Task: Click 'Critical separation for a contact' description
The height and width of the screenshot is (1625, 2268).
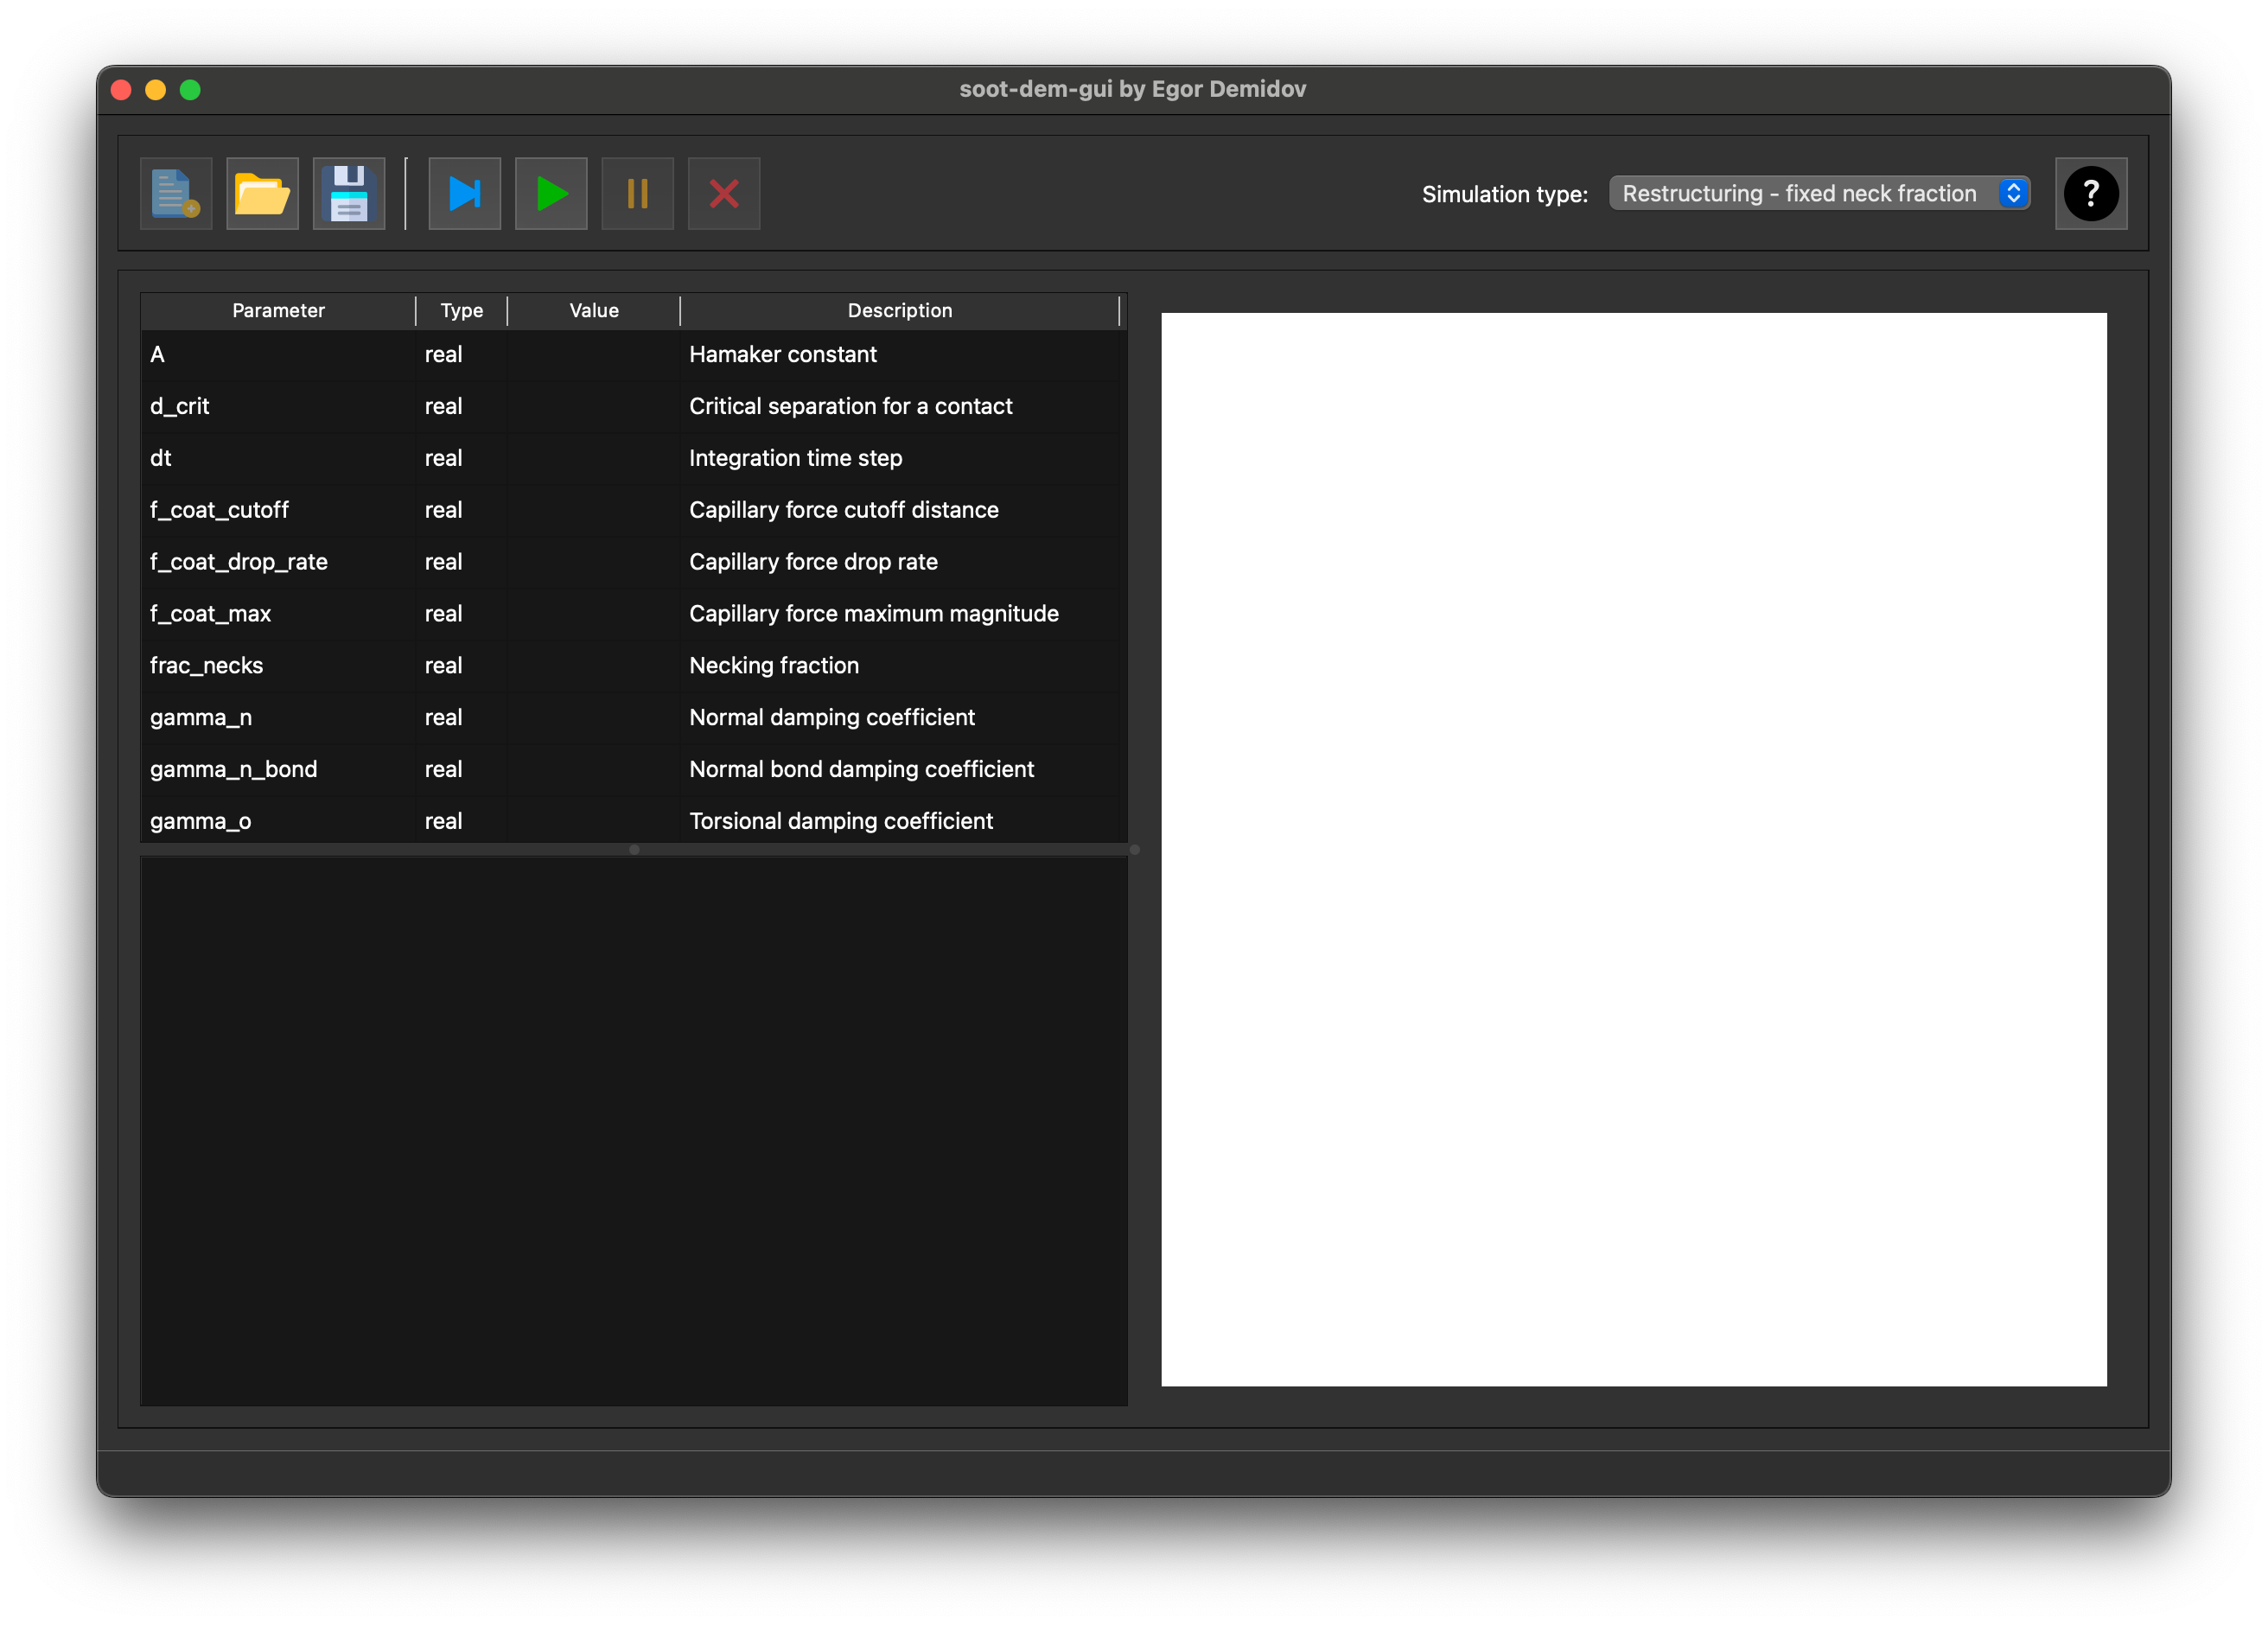Action: [851, 406]
